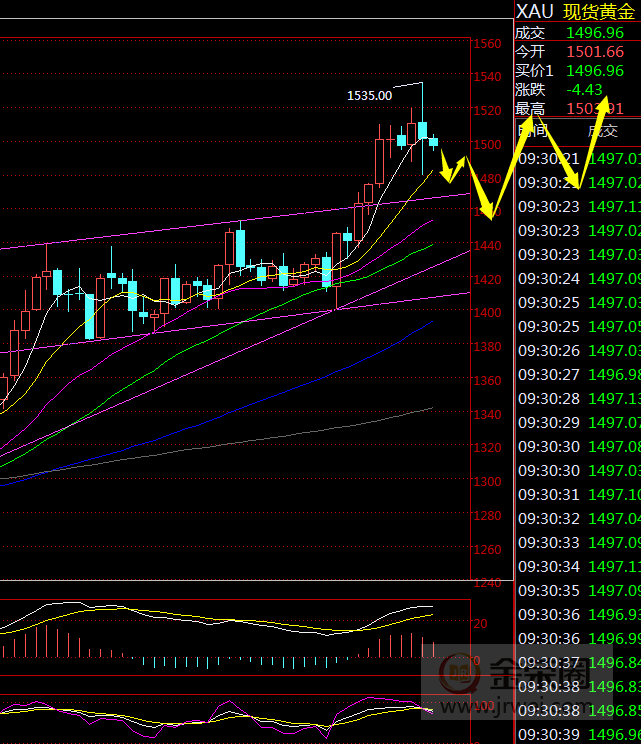
Task: Click the XAU symbol code in header
Action: pyautogui.click(x=534, y=11)
